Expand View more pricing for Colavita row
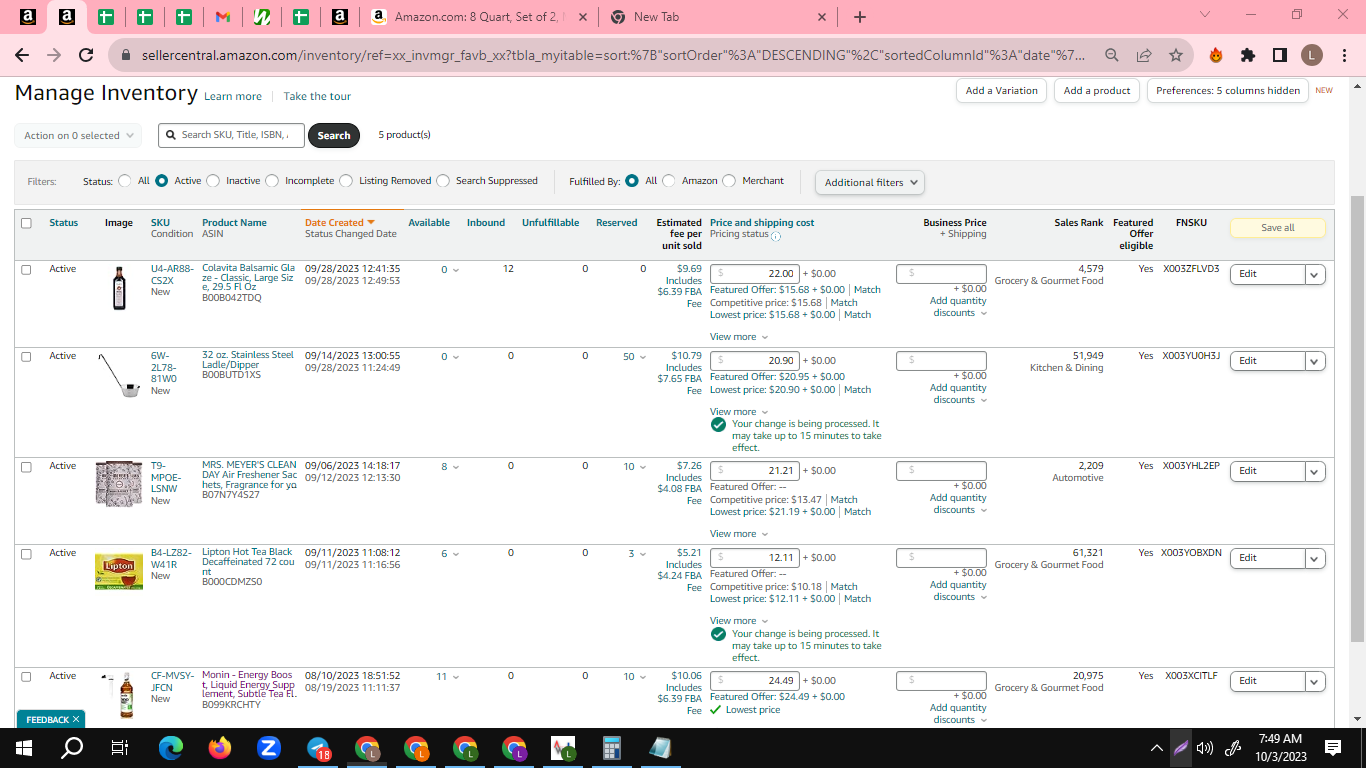The width and height of the screenshot is (1366, 768). (x=739, y=337)
